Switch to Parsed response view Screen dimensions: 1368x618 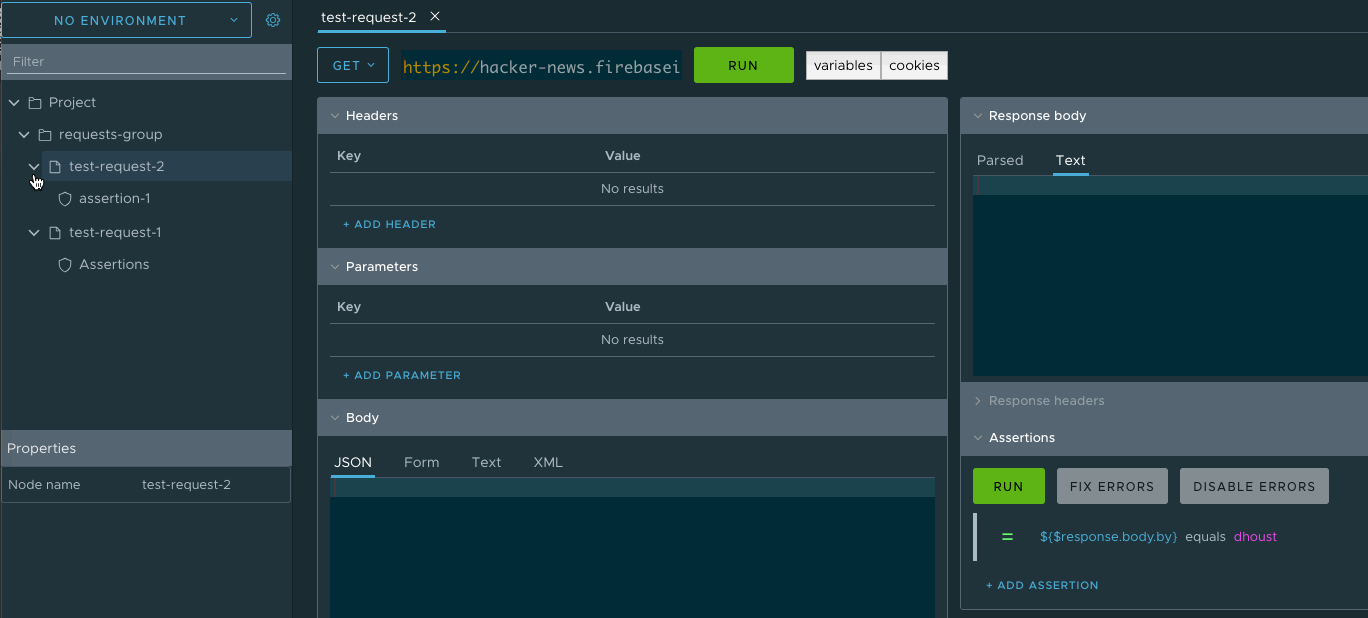point(1000,160)
